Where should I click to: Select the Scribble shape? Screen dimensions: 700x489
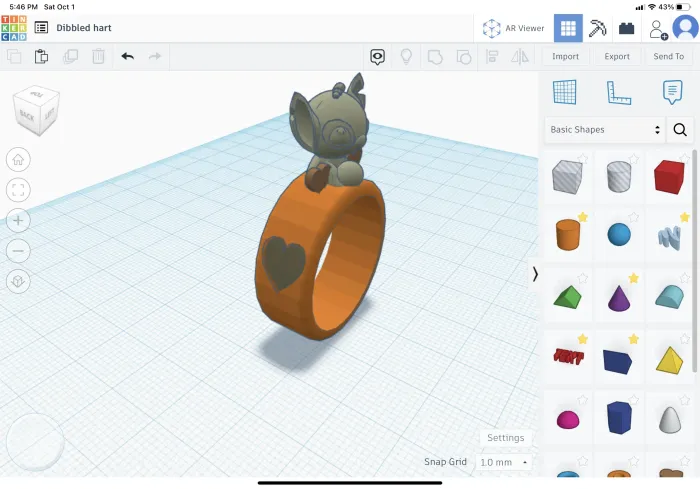click(669, 237)
